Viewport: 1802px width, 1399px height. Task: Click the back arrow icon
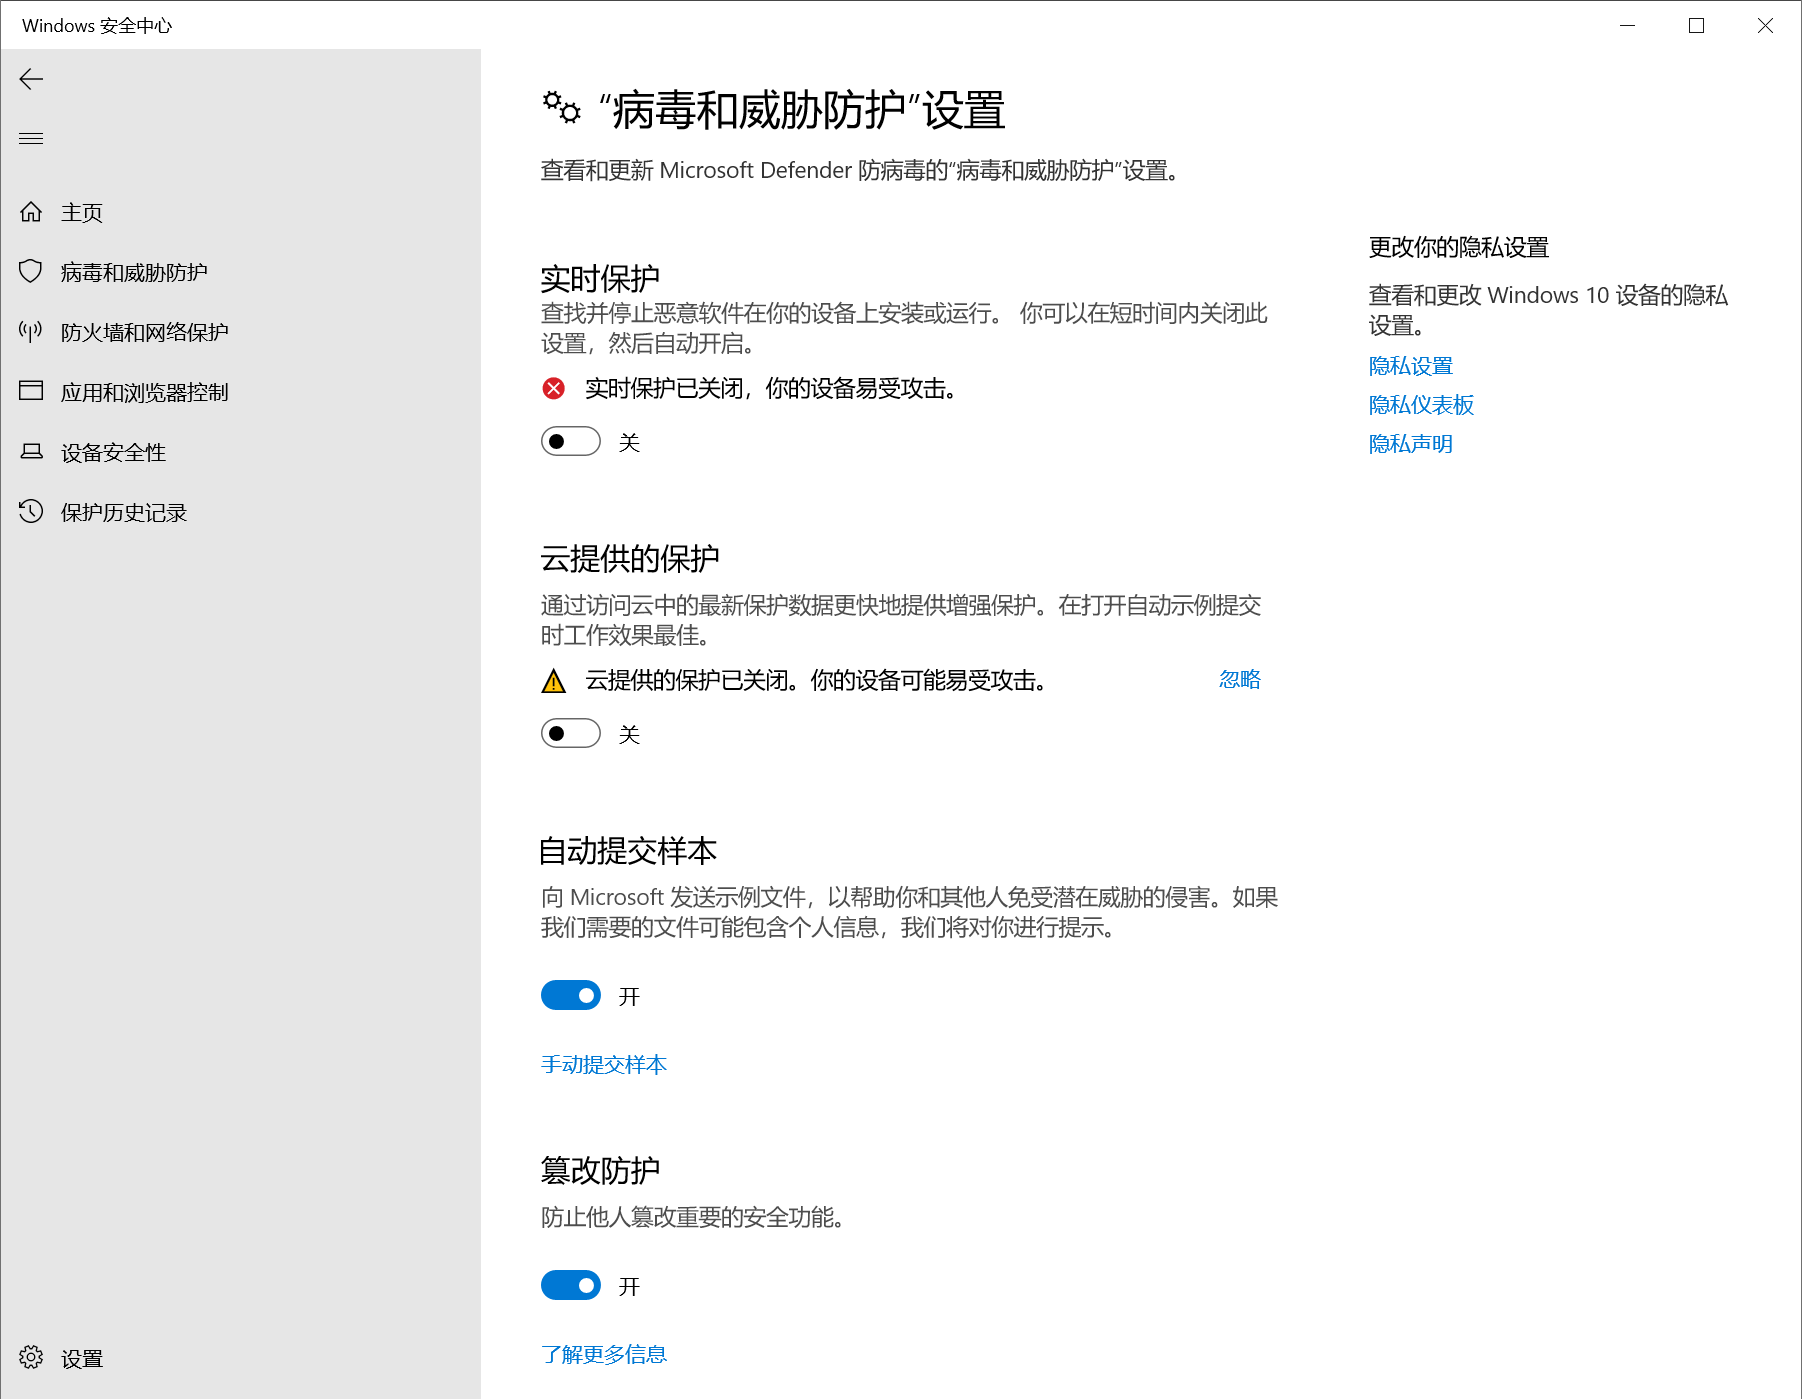click(x=31, y=79)
